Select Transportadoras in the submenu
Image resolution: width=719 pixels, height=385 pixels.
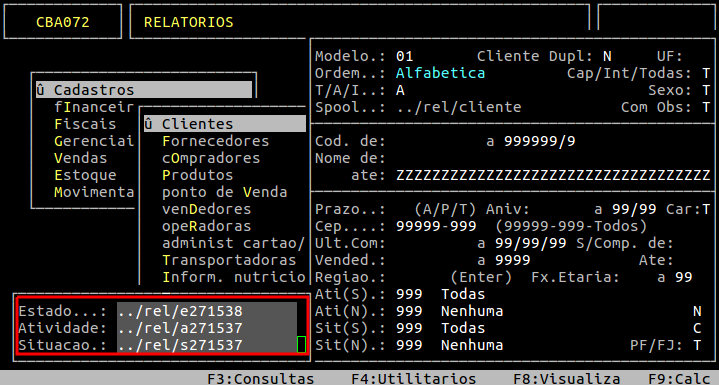(229, 260)
